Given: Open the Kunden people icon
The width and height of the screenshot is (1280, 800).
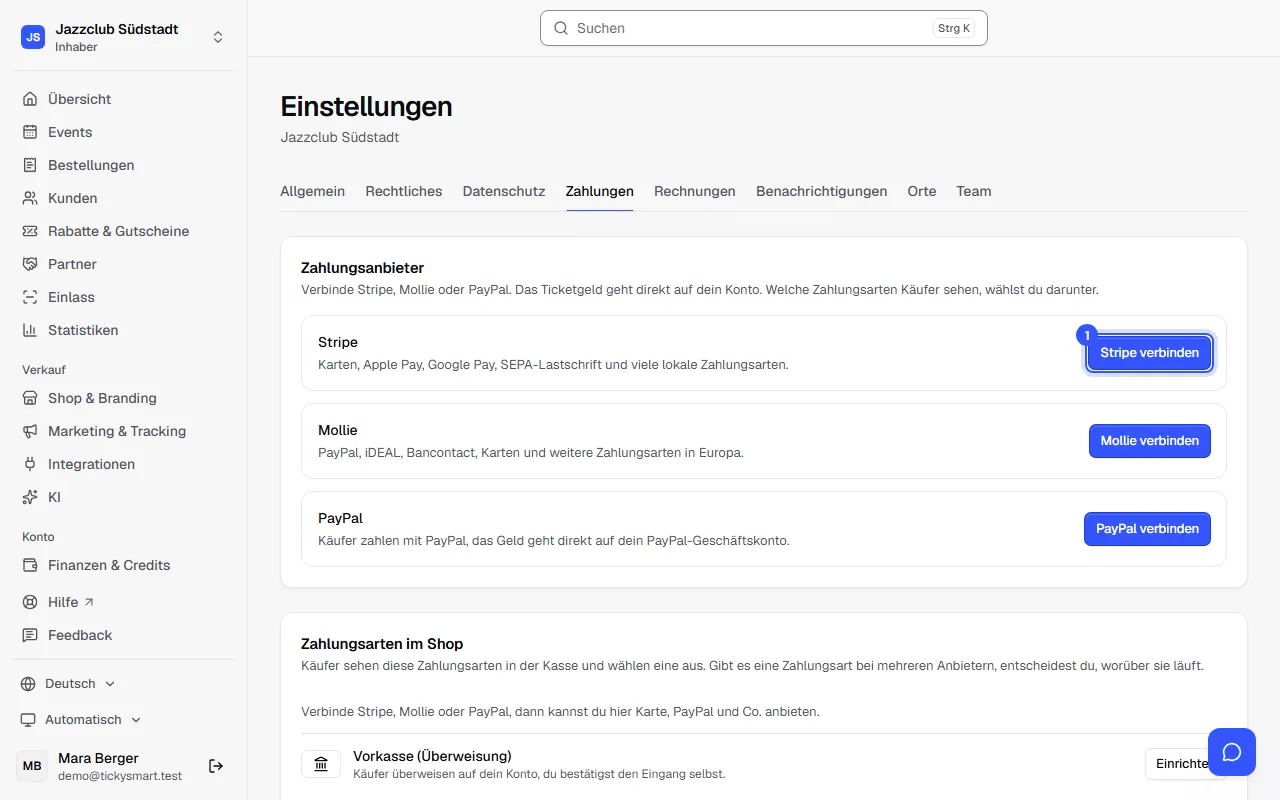Looking at the screenshot, I should click(x=30, y=198).
